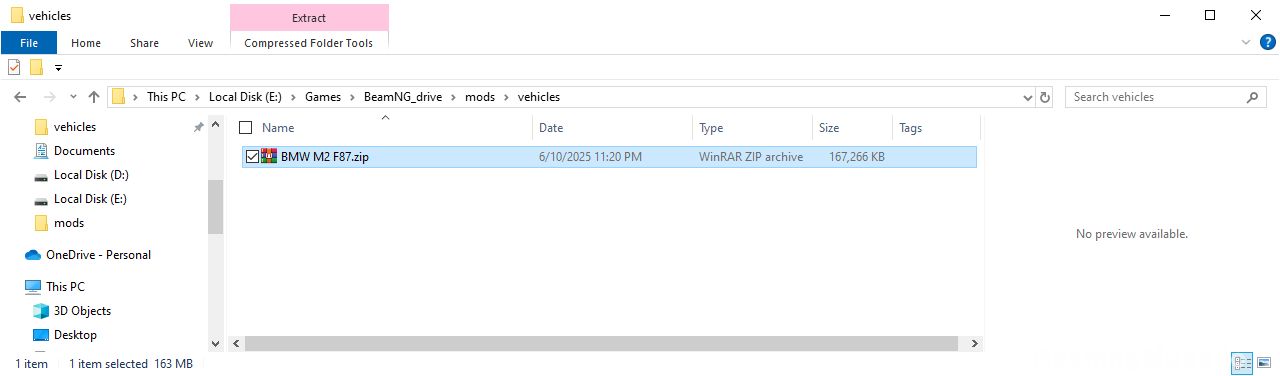Open Desktop in the sidebar
This screenshot has width=1280, height=376.
(x=75, y=335)
